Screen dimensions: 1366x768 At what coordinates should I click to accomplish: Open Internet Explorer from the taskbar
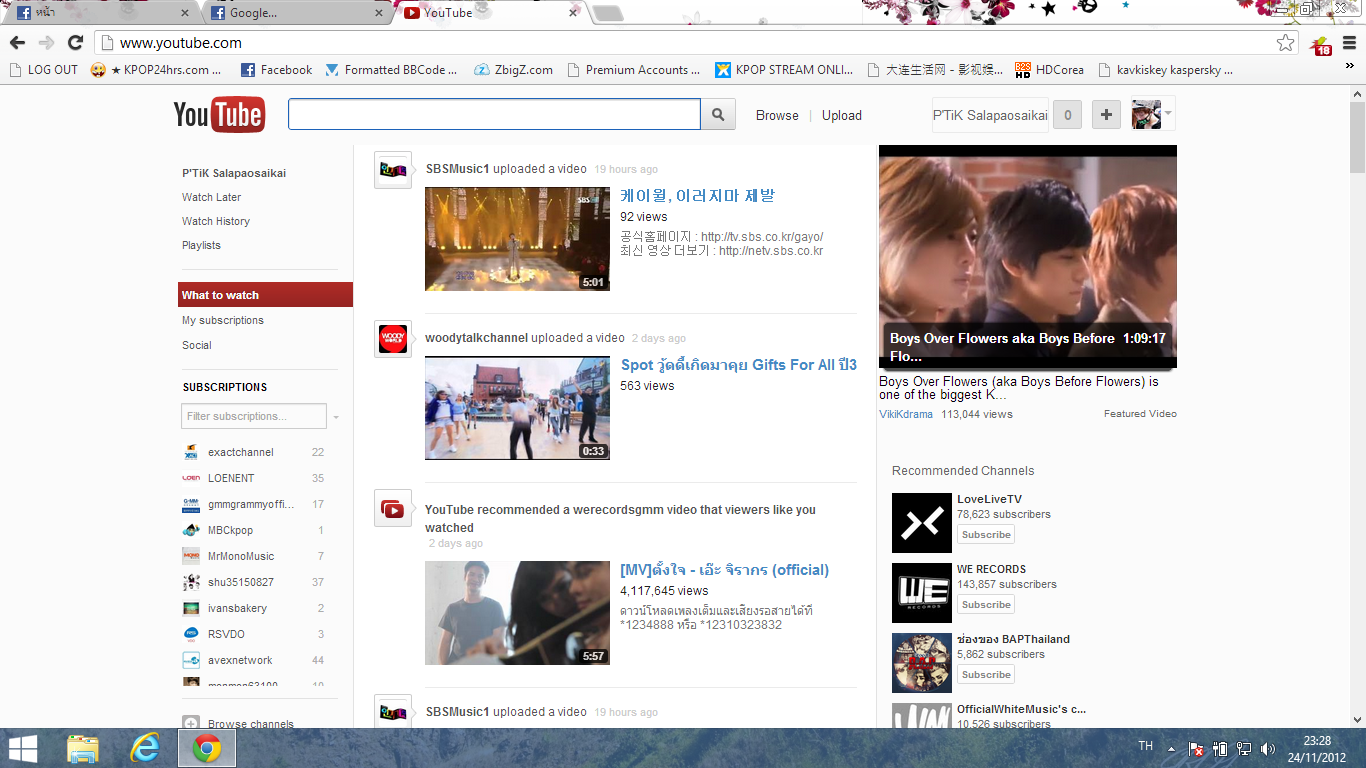(x=145, y=748)
